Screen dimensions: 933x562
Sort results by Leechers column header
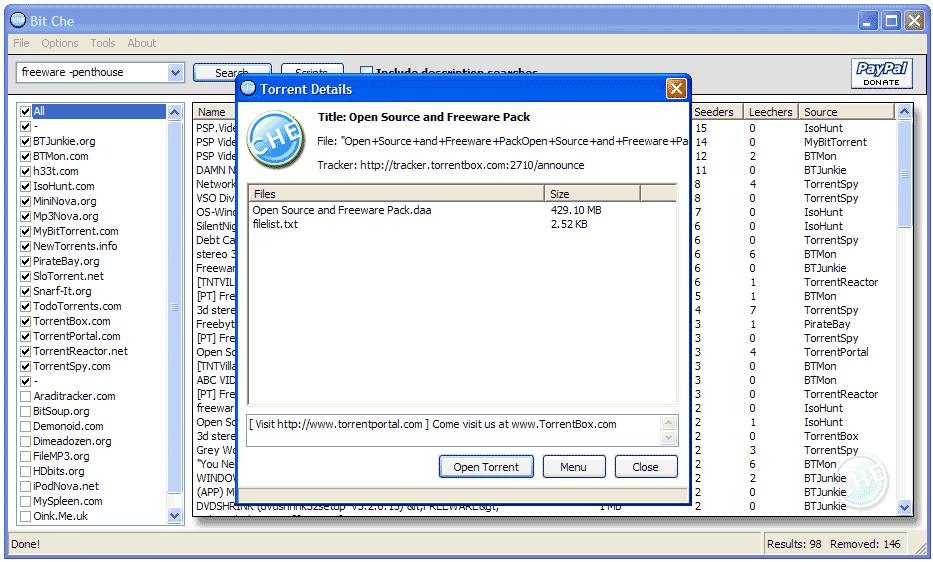click(x=771, y=112)
